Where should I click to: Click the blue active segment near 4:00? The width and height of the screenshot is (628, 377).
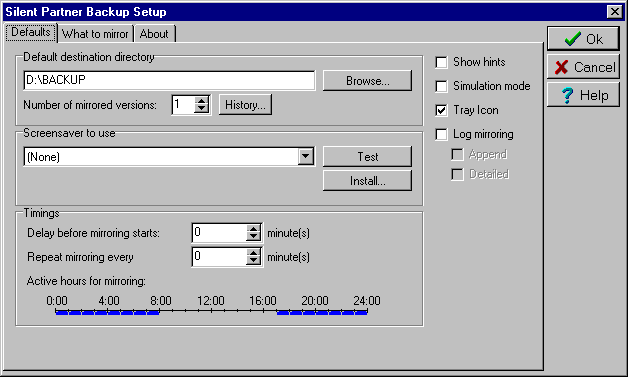(x=108, y=312)
